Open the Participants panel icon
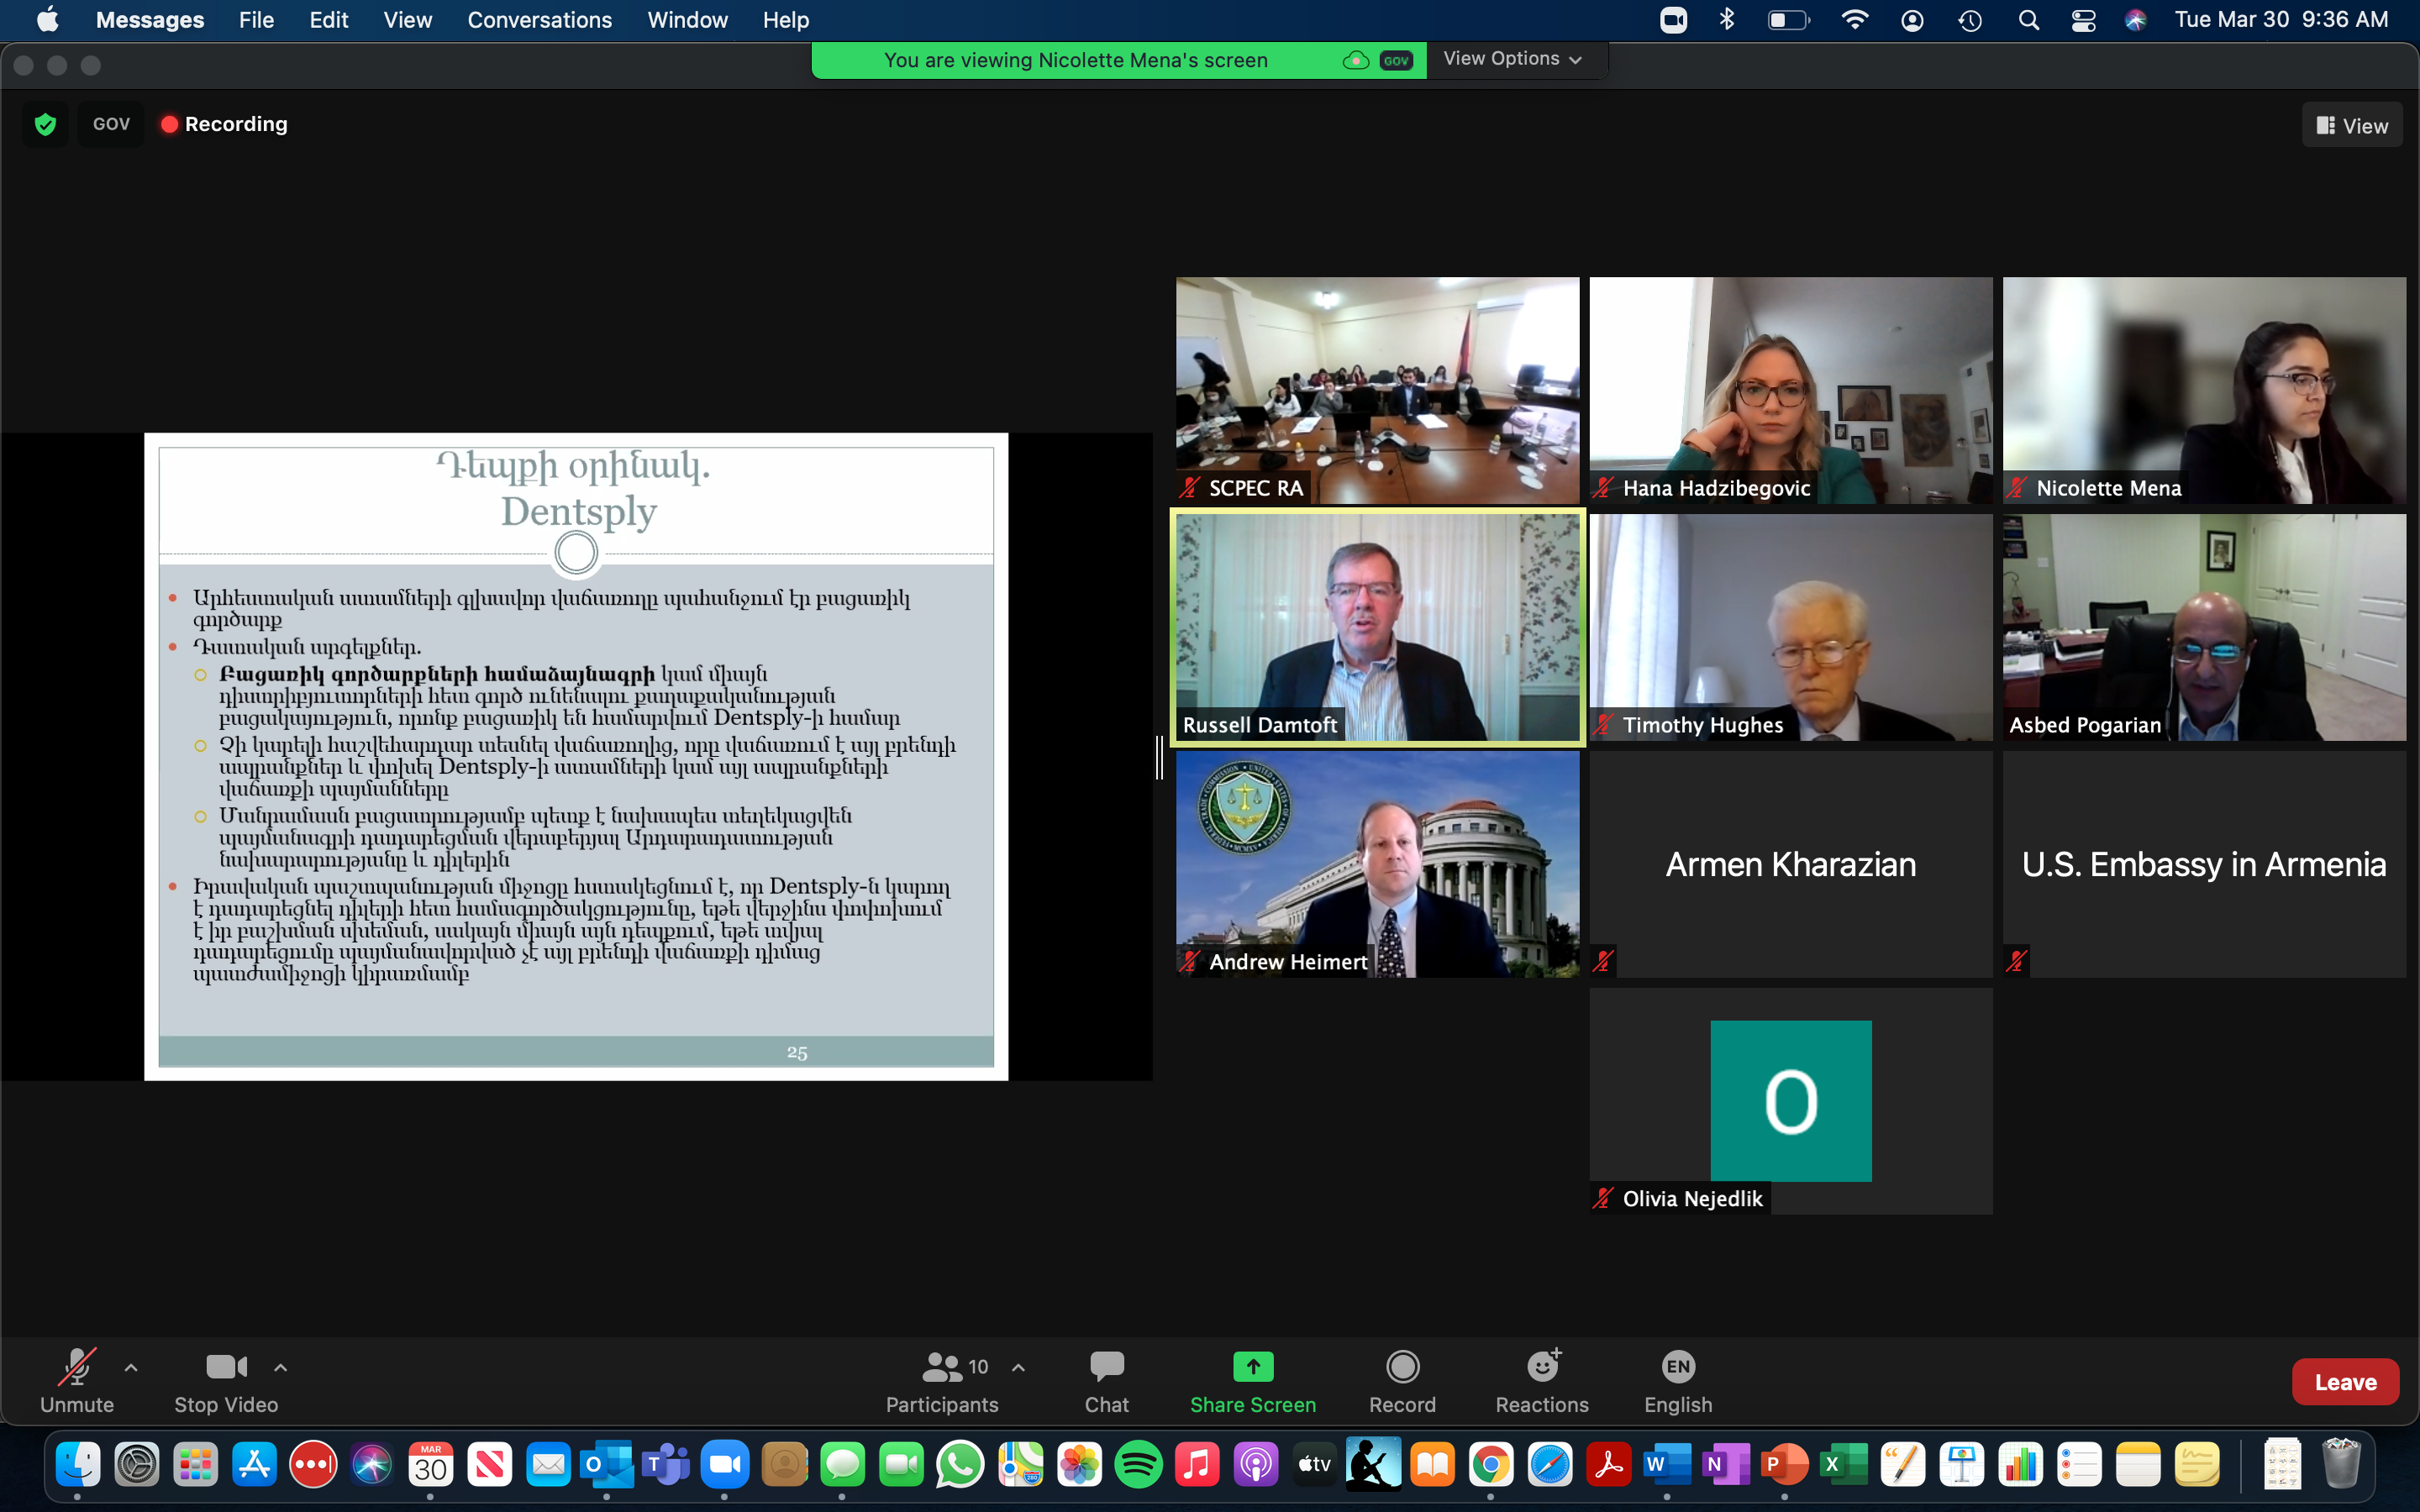The height and width of the screenshot is (1512, 2420). pyautogui.click(x=941, y=1367)
